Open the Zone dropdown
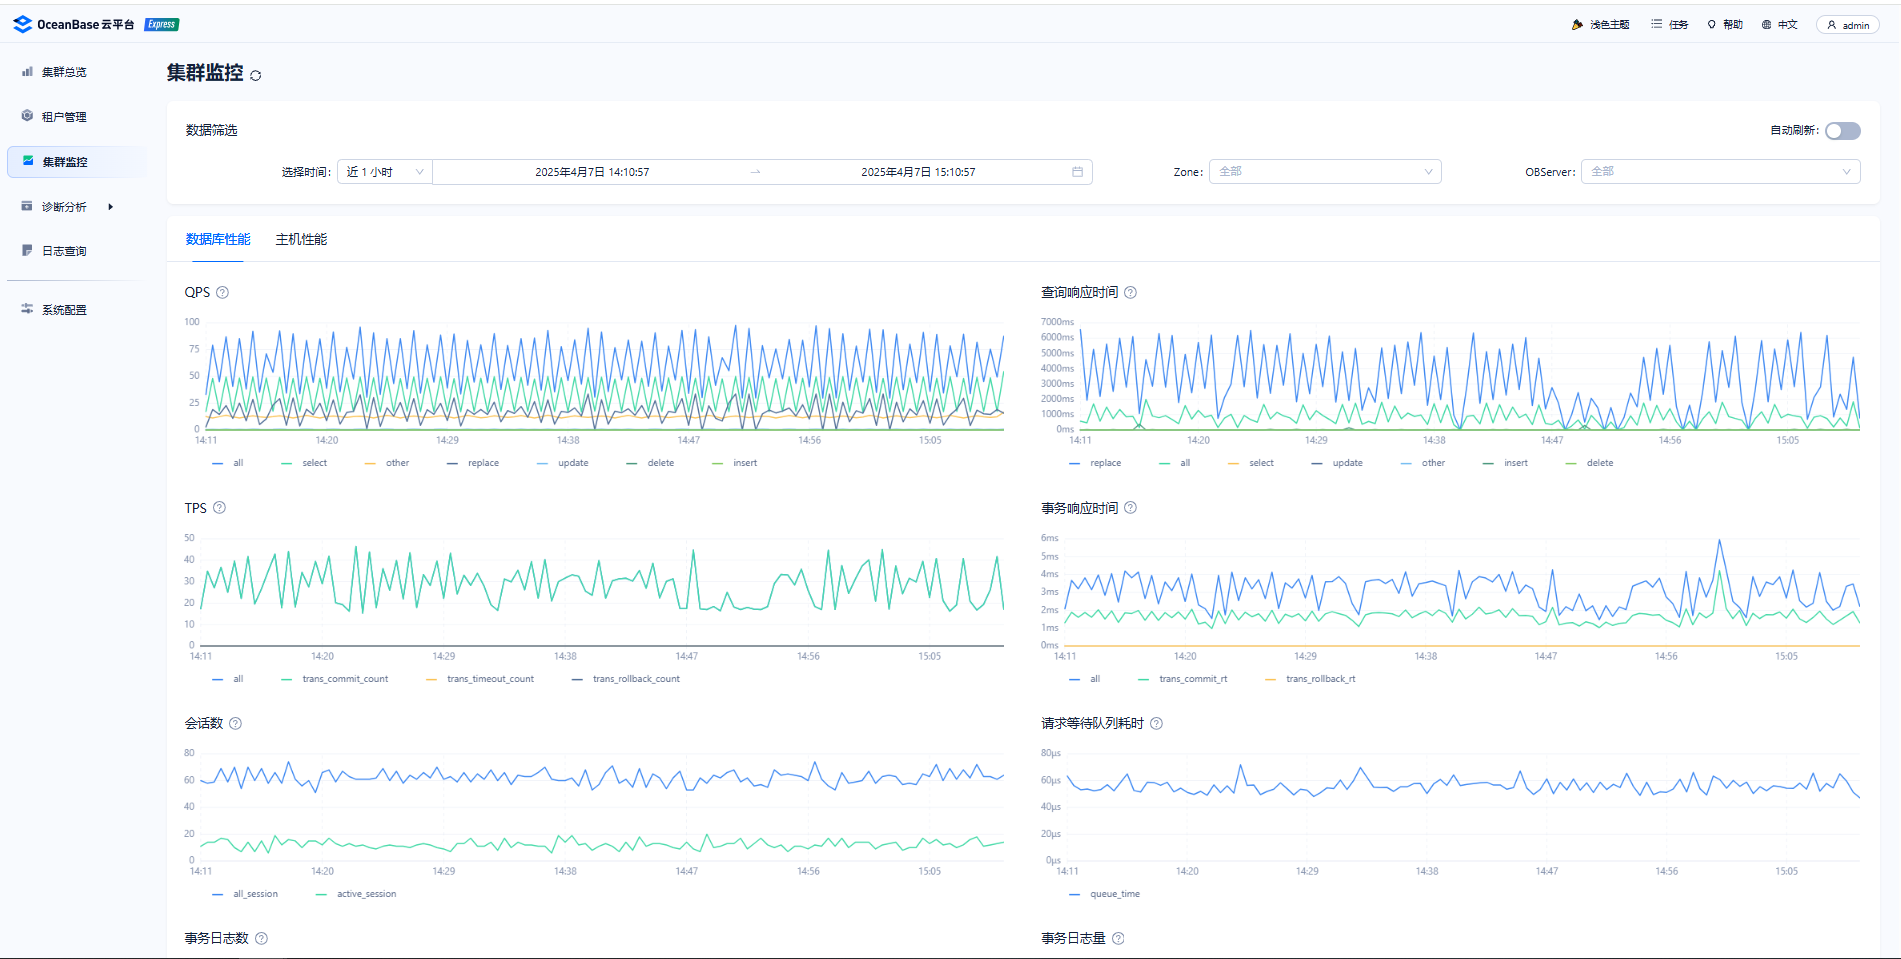The width and height of the screenshot is (1901, 959). point(1325,172)
